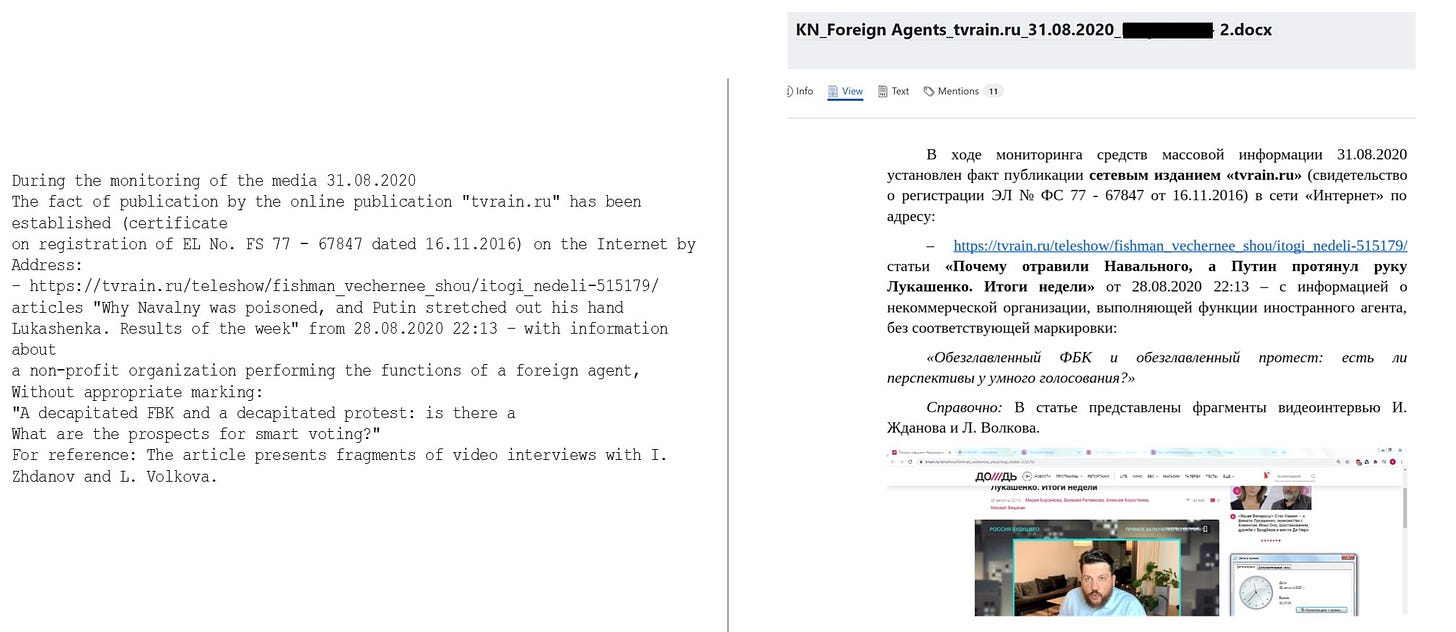Open the blue tvrain.ru itogi_nedeli hyperlink
Image resolution: width=1456 pixels, height=632 pixels.
[1180, 245]
